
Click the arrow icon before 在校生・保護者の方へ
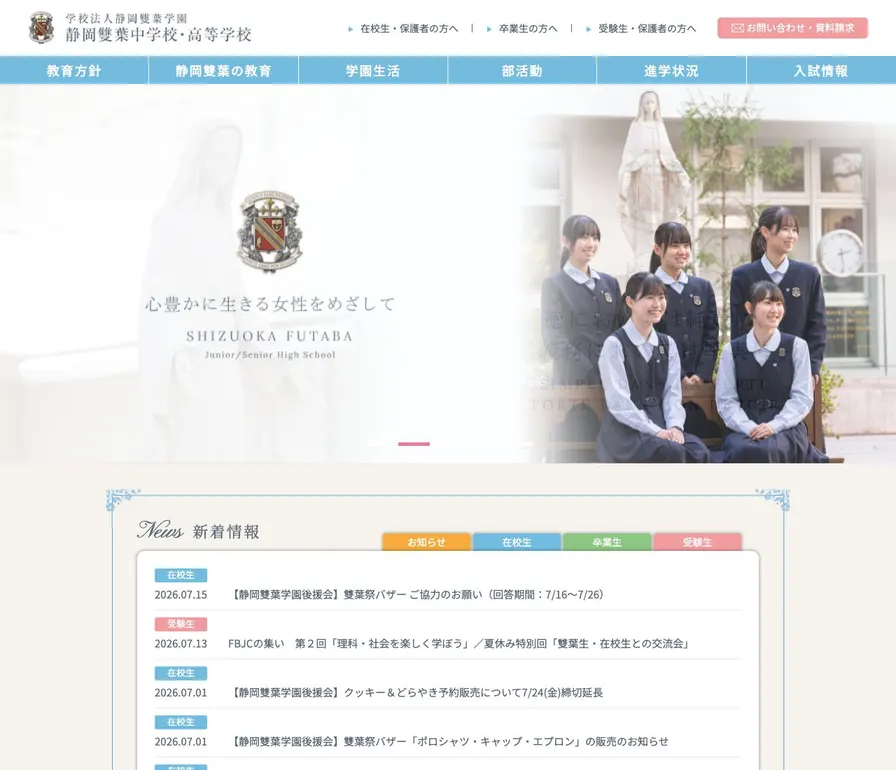[350, 29]
